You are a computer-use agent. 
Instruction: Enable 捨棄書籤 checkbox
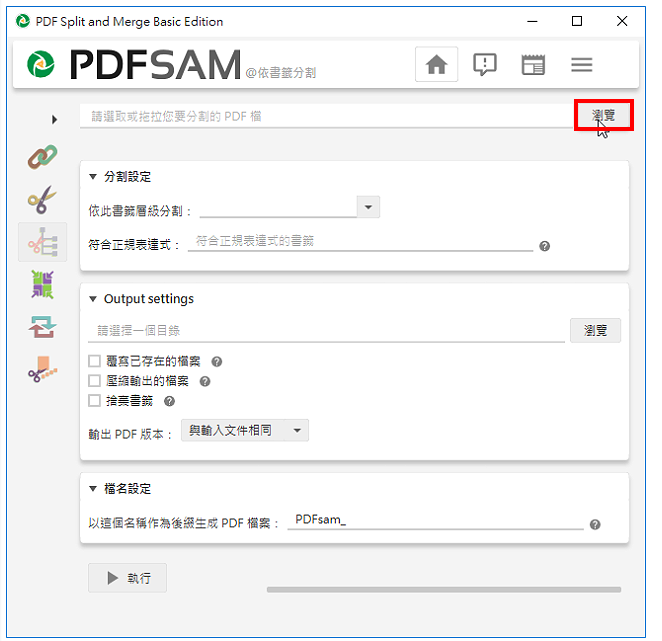[x=94, y=400]
